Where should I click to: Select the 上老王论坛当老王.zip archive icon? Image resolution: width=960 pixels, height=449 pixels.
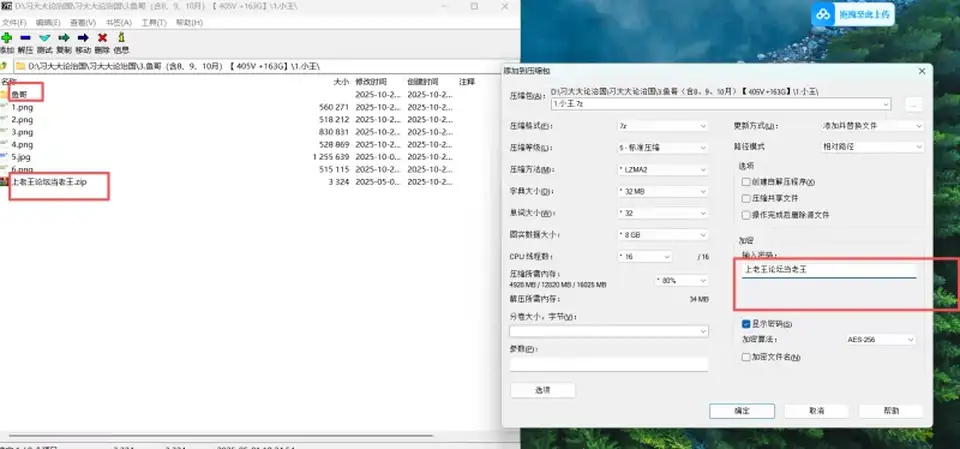[x=4, y=182]
